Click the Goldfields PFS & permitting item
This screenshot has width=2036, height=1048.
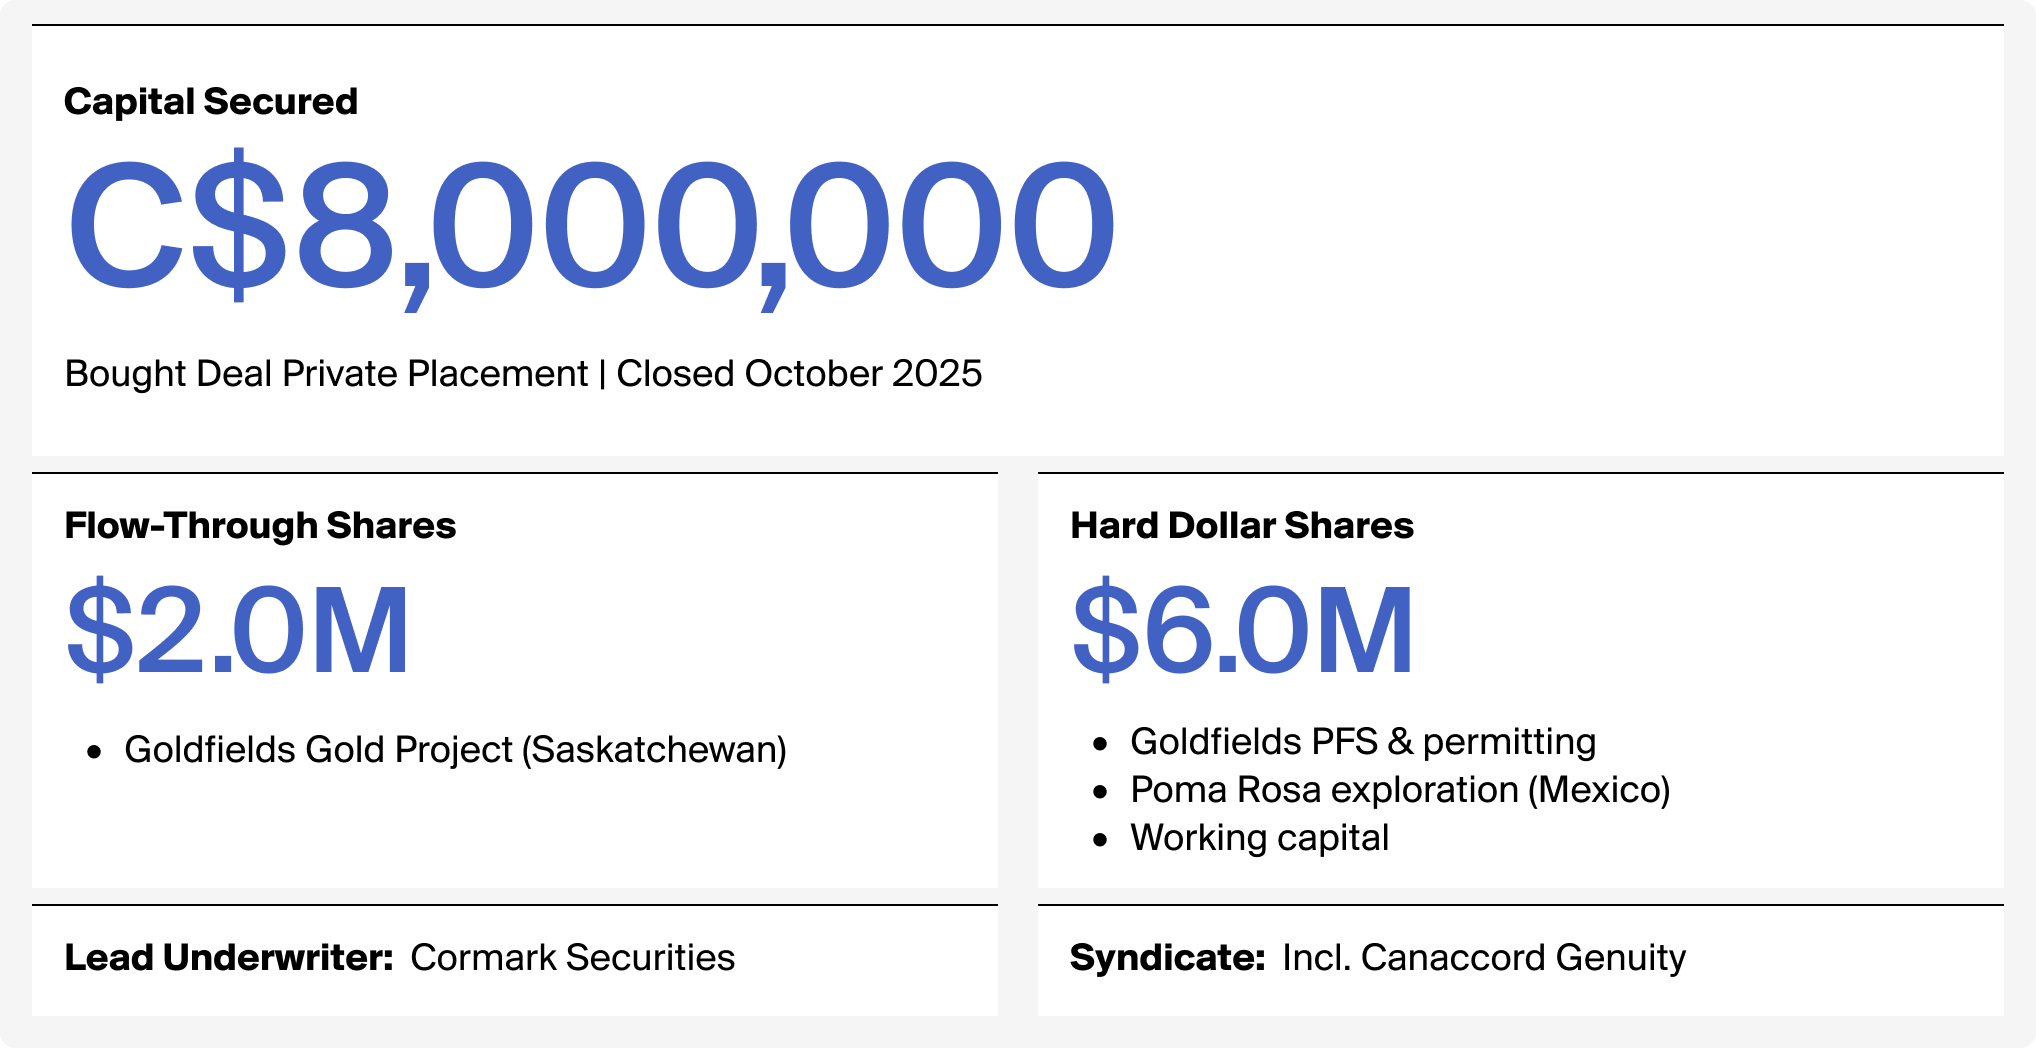pos(1362,742)
